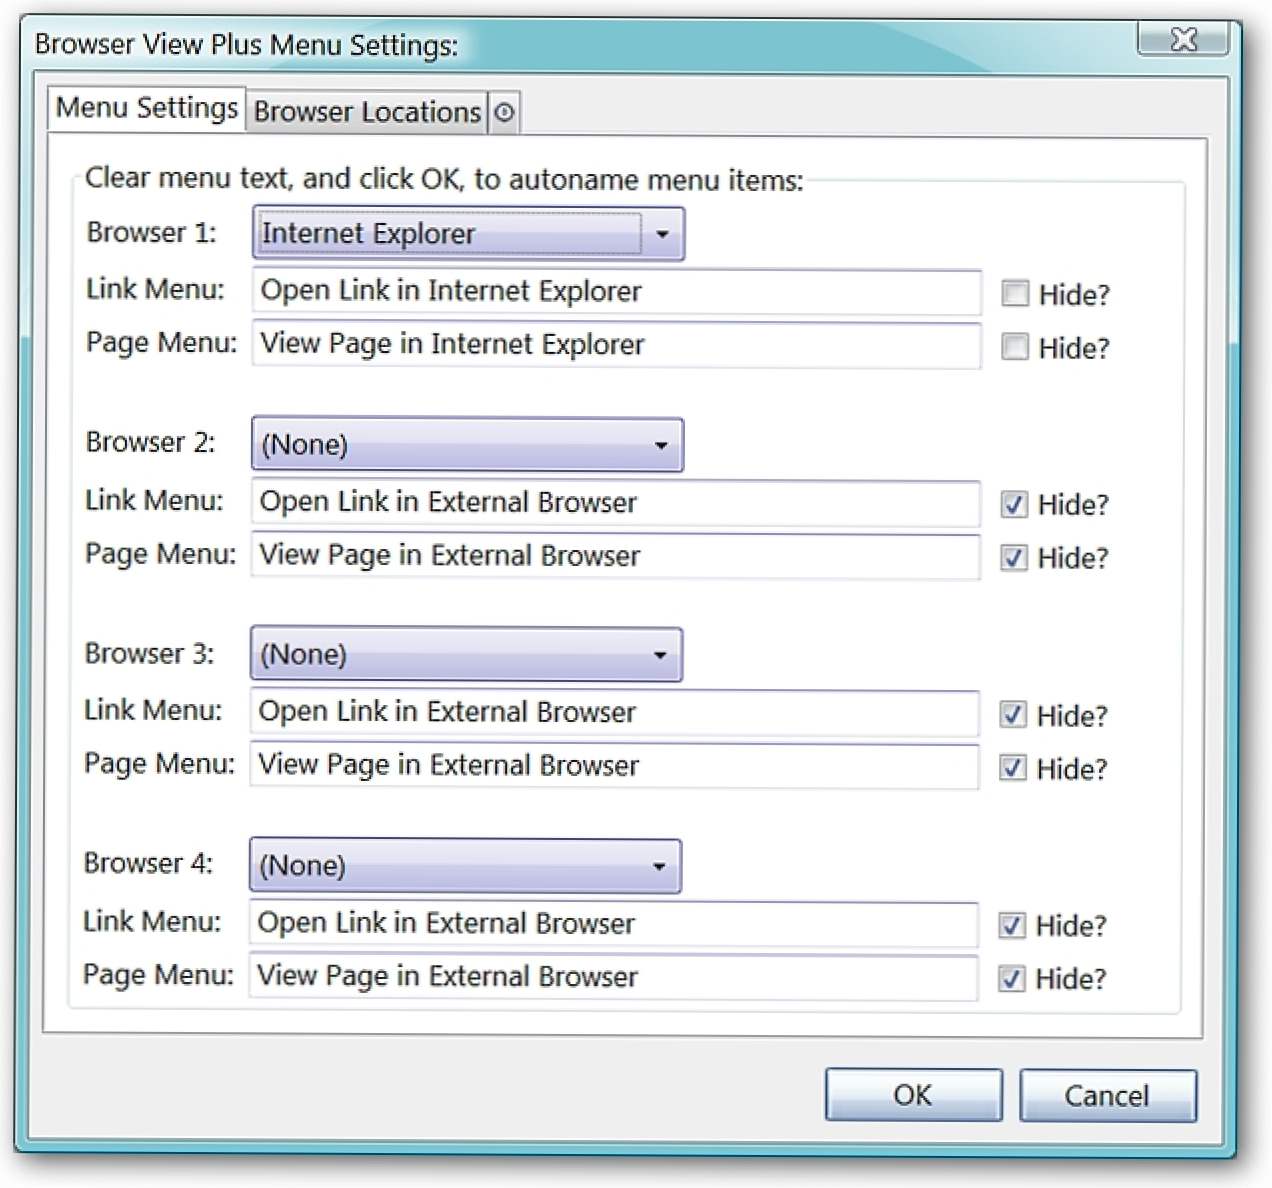Uncheck Hide for Browser 2 Link Menu

click(x=1014, y=504)
